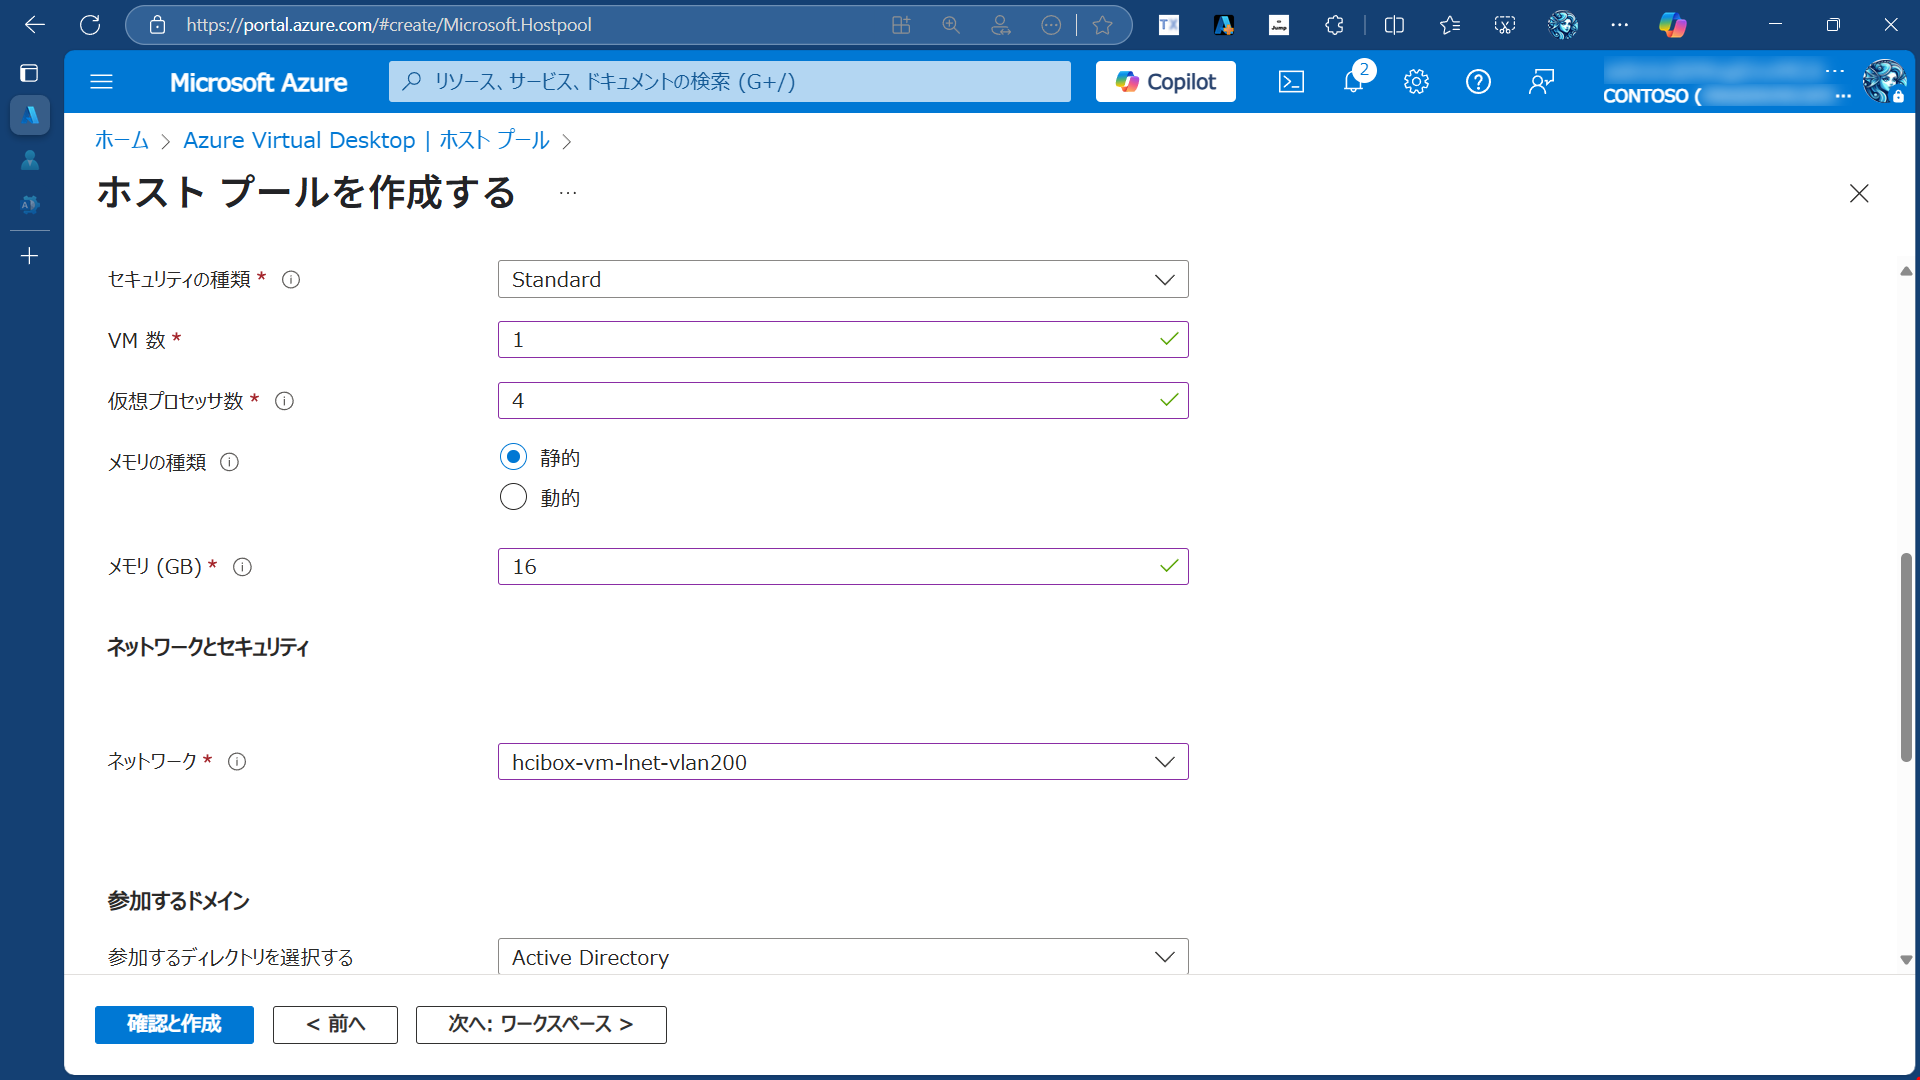Click 次へ: ワークスペース button
Viewport: 1920px width, 1080px height.
coord(540,1024)
